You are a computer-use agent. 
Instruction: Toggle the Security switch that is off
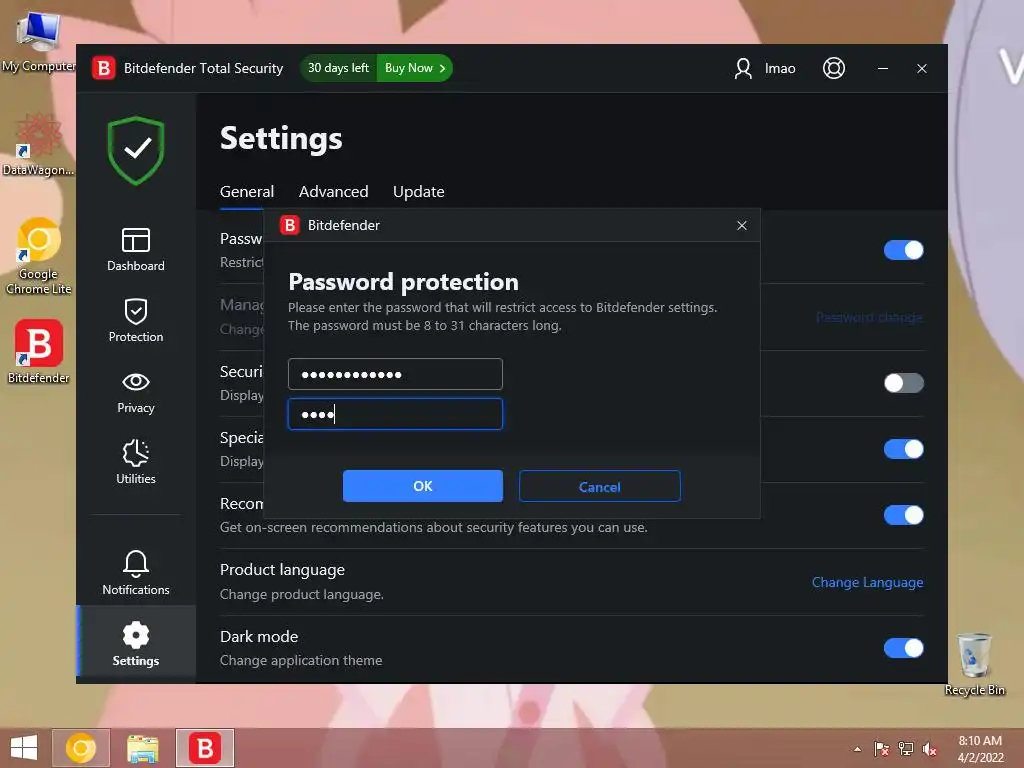tap(903, 383)
